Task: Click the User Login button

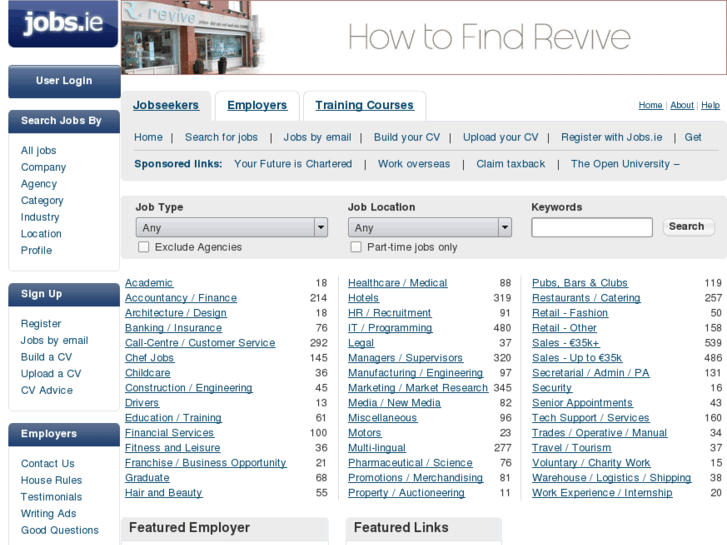Action: click(x=64, y=81)
